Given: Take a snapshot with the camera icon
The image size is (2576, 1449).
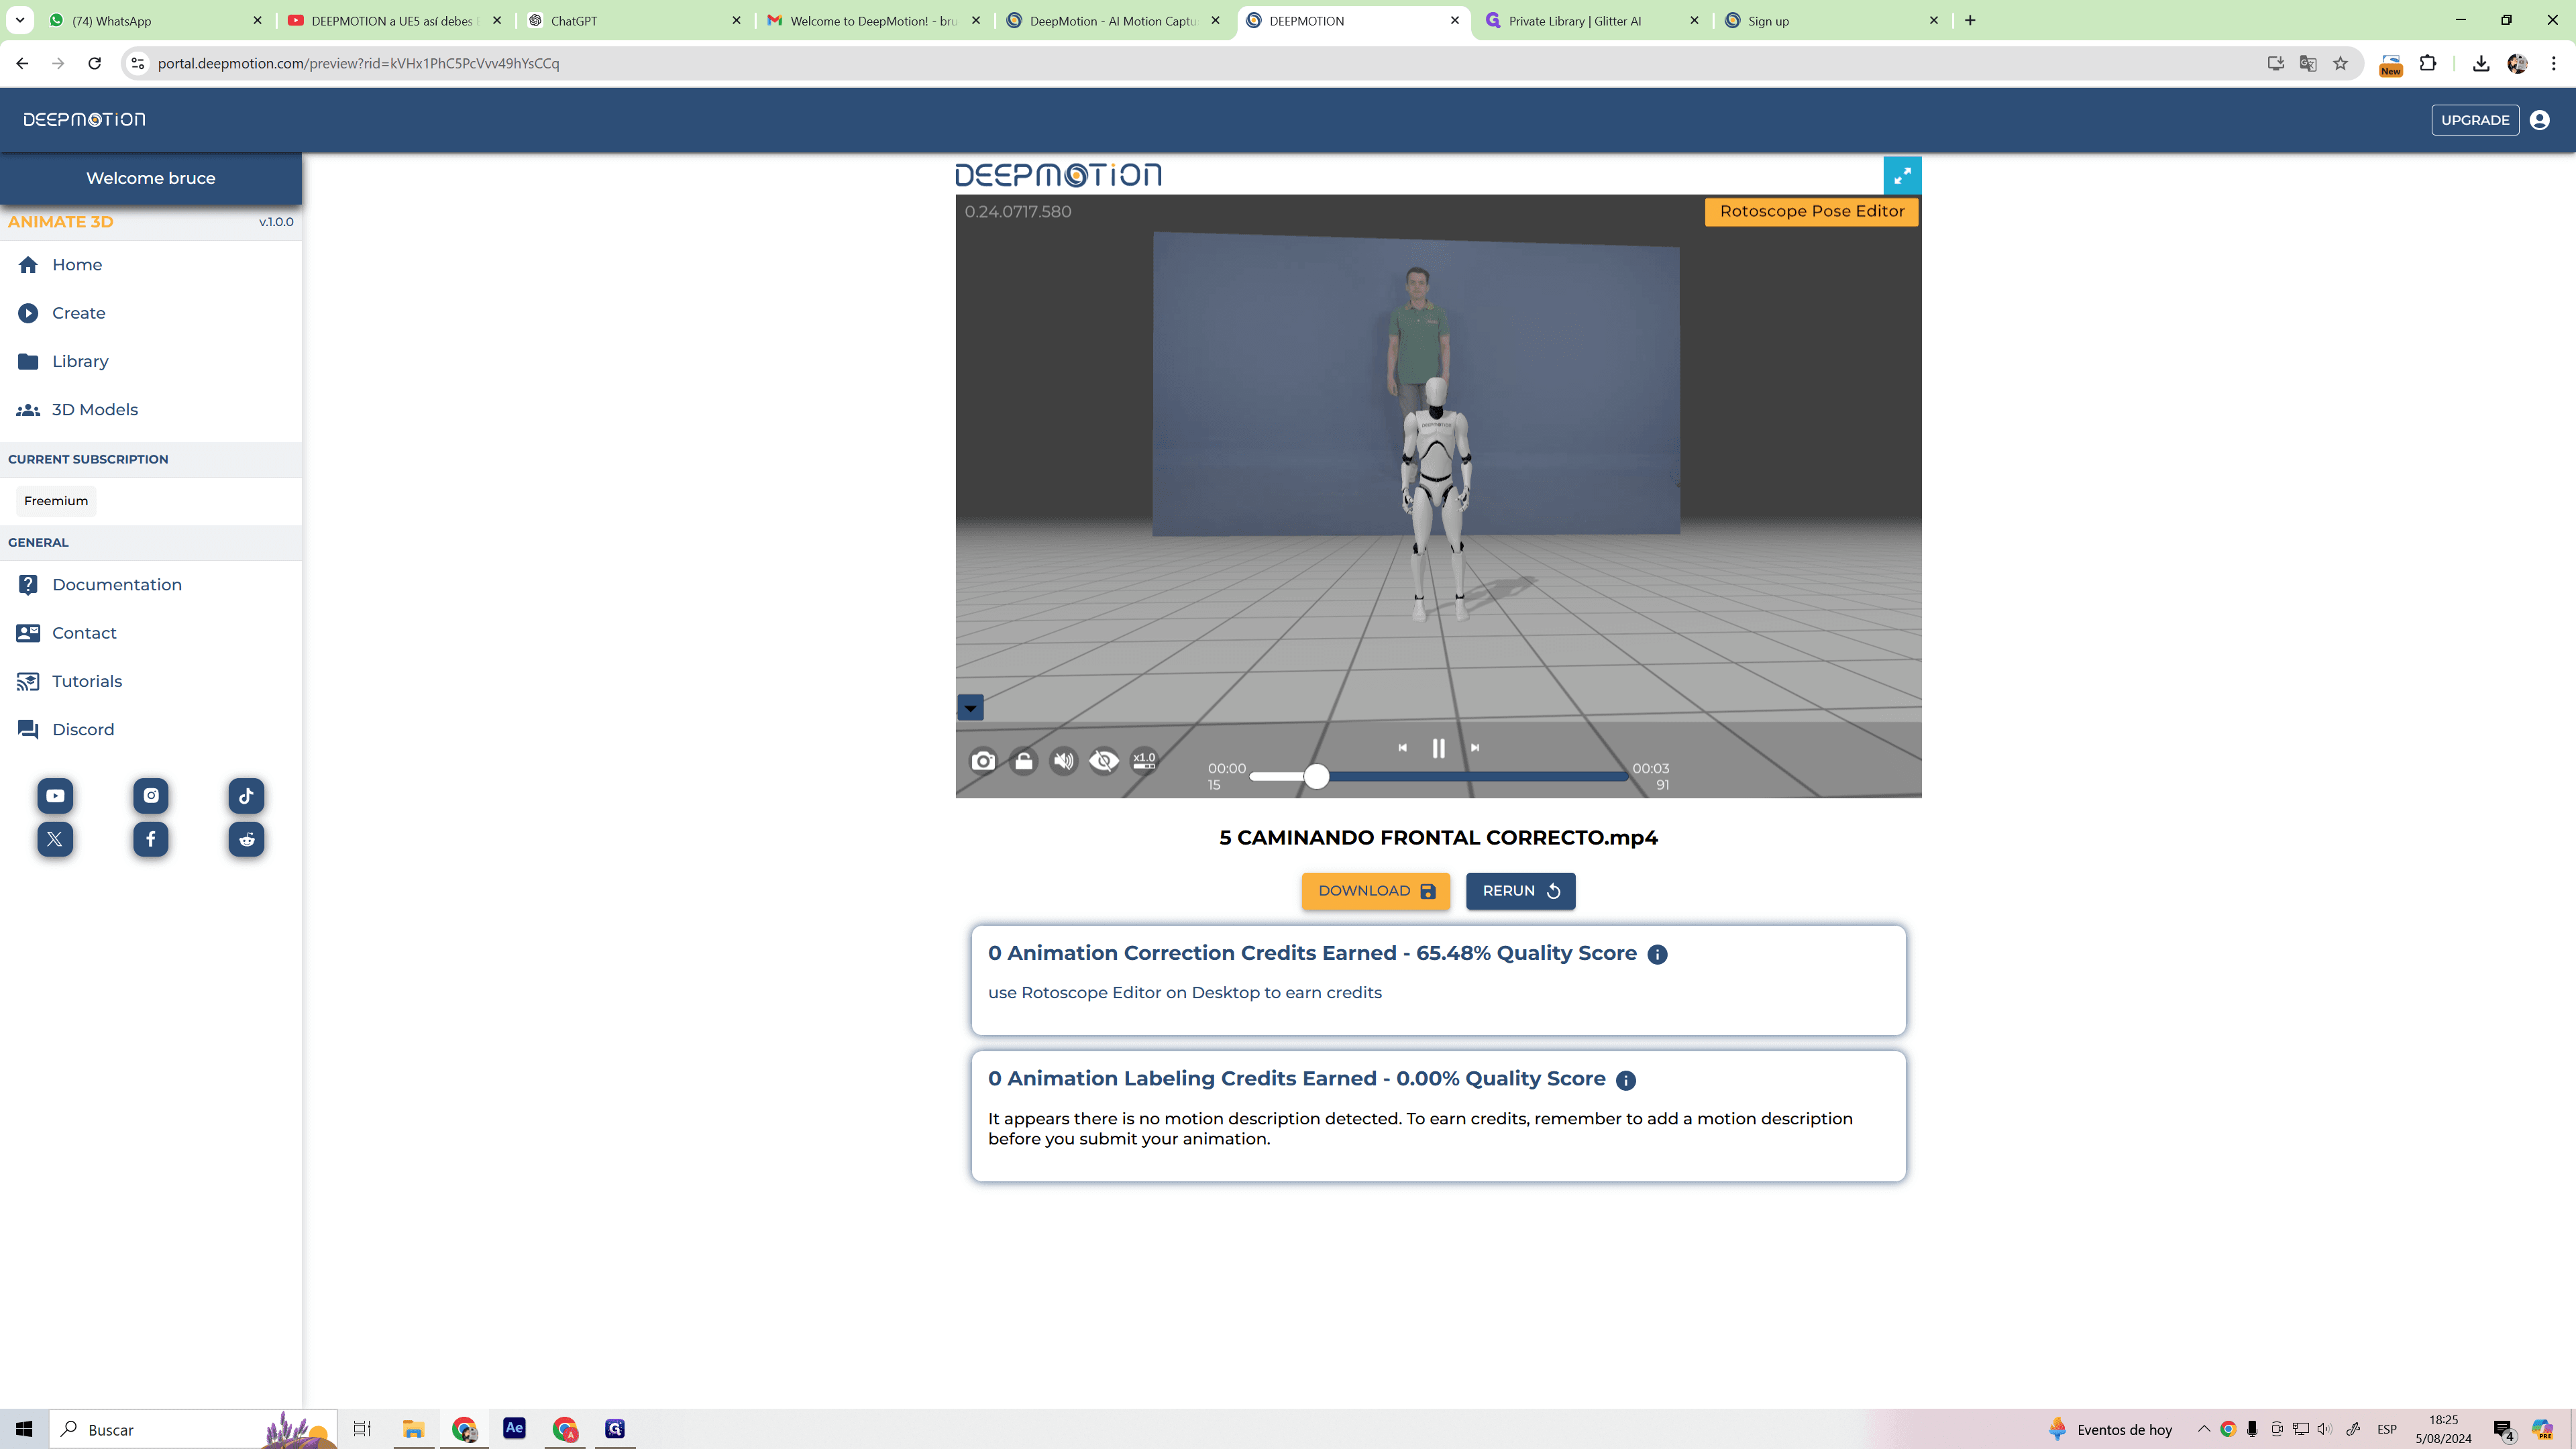Looking at the screenshot, I should [x=983, y=761].
